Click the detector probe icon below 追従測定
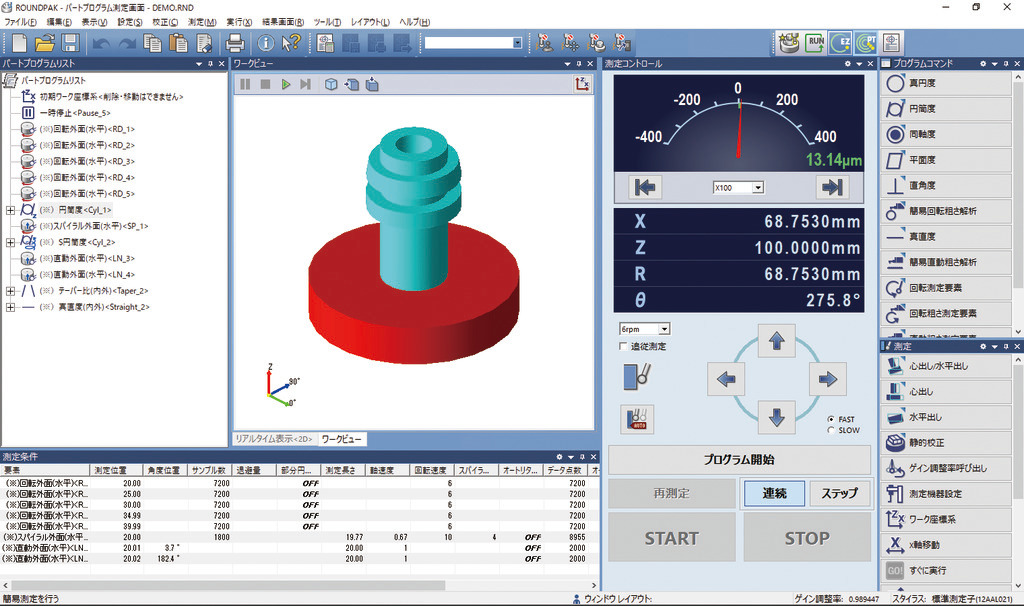 pyautogui.click(x=637, y=376)
